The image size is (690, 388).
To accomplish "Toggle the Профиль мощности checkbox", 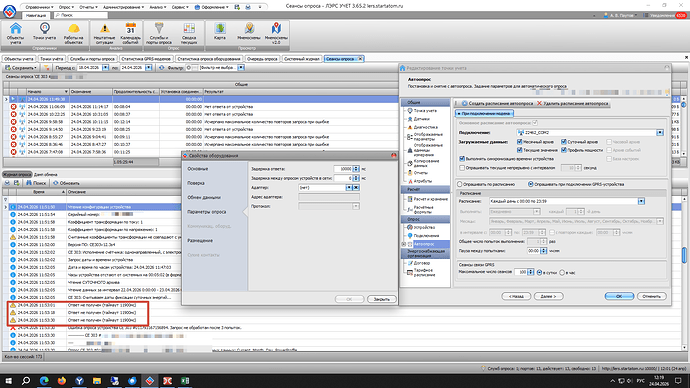I will pyautogui.click(x=564, y=150).
